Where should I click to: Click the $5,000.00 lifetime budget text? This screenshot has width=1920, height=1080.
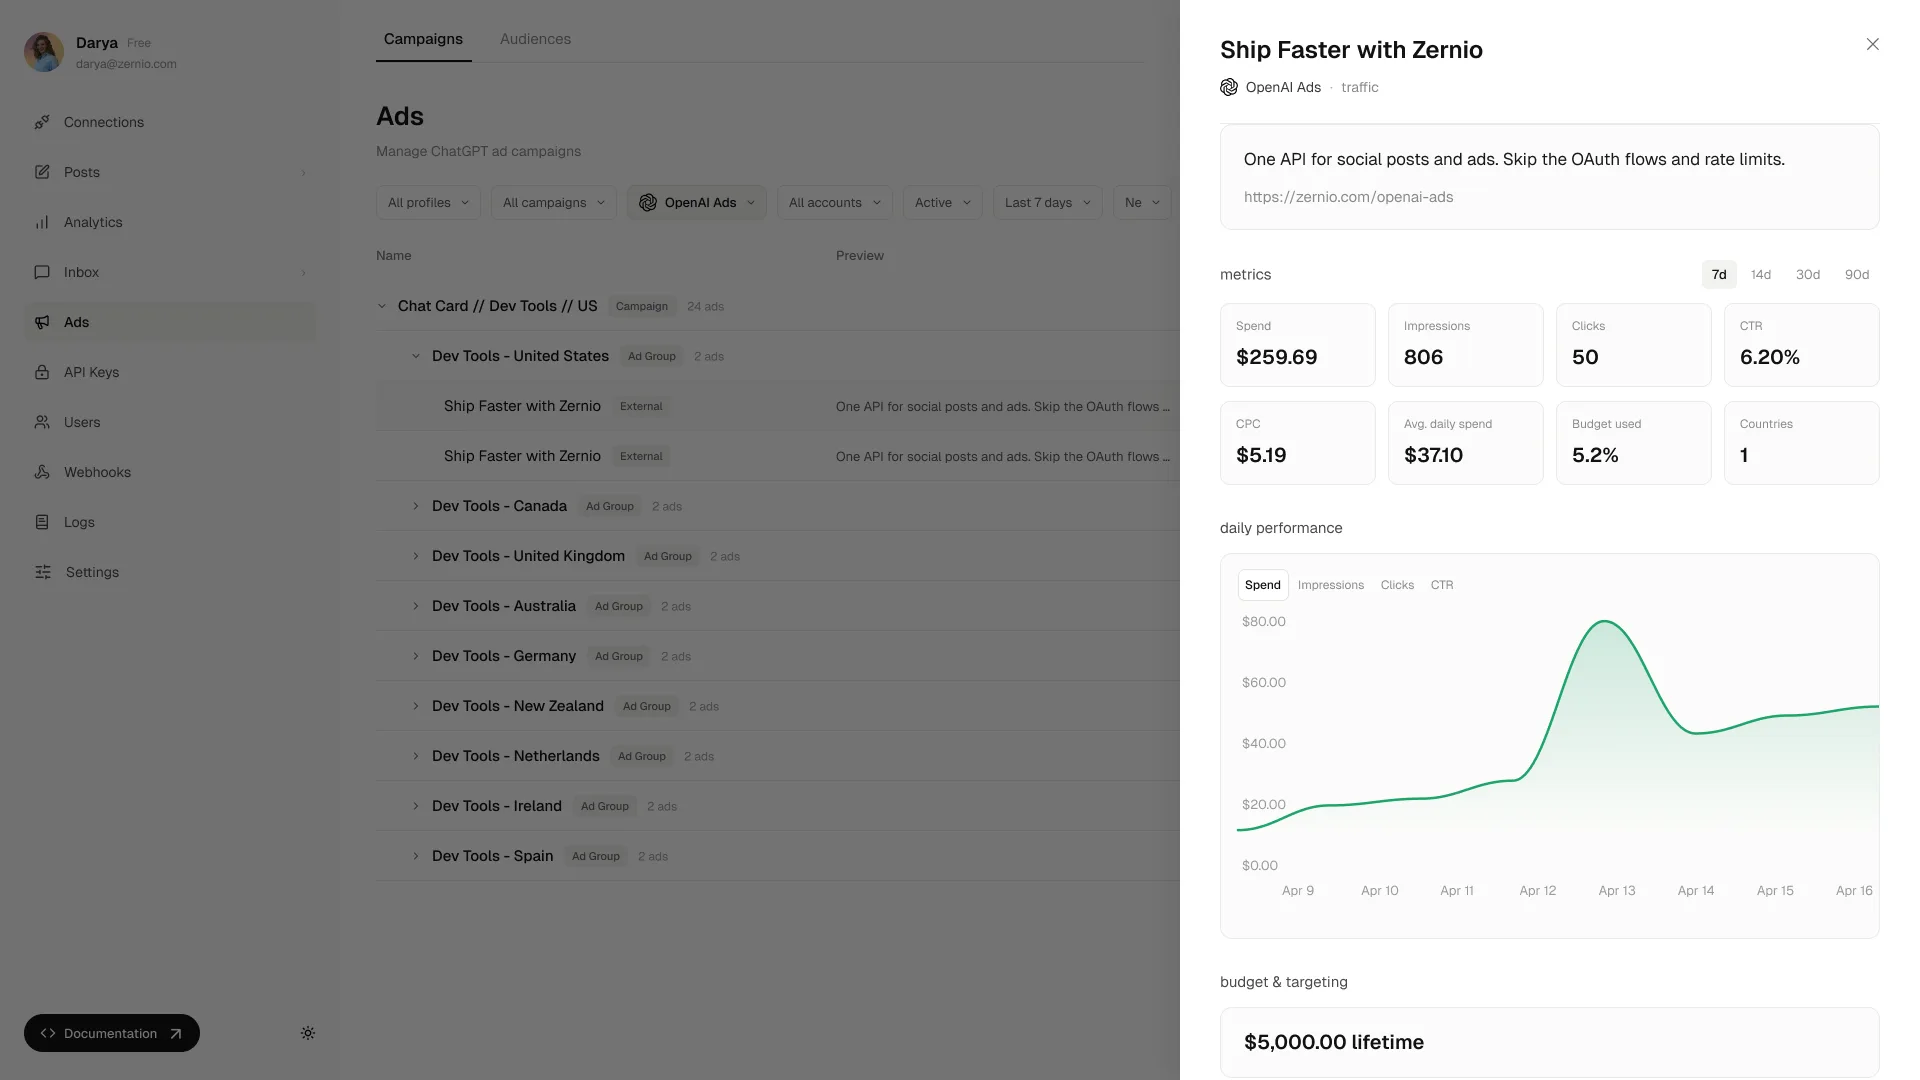(x=1333, y=1042)
